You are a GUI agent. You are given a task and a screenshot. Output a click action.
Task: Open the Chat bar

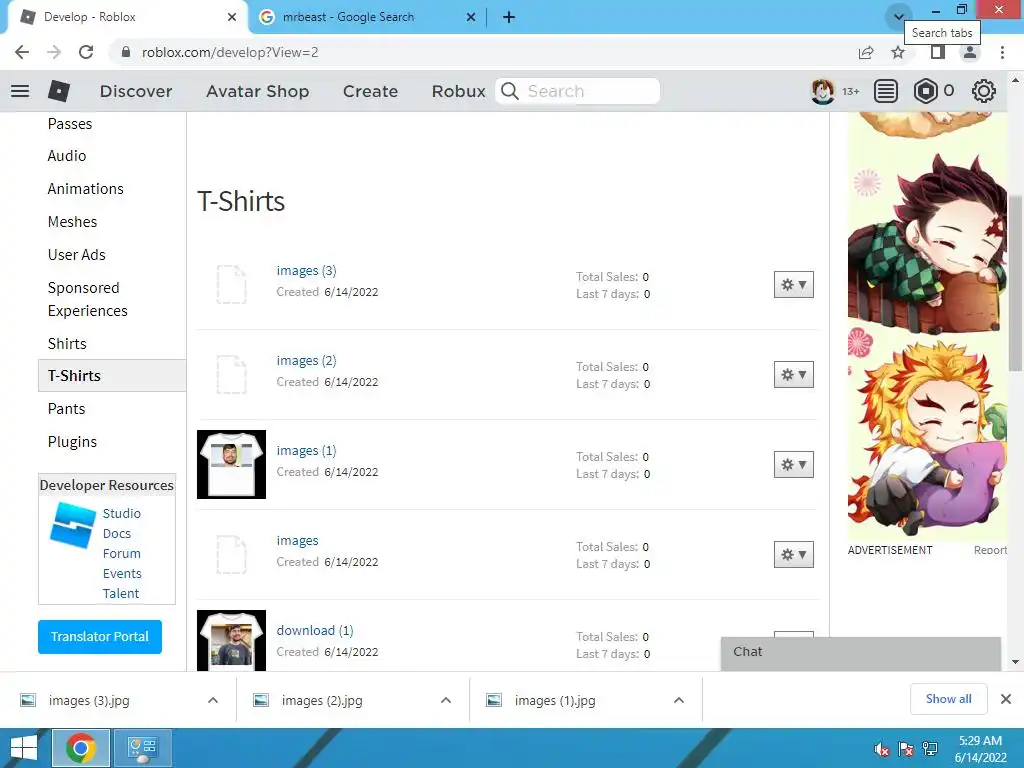[x=861, y=653]
